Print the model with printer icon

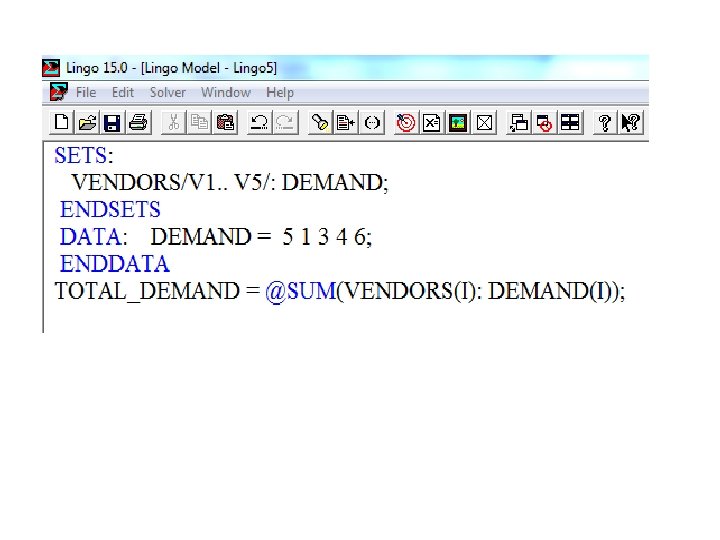[138, 123]
